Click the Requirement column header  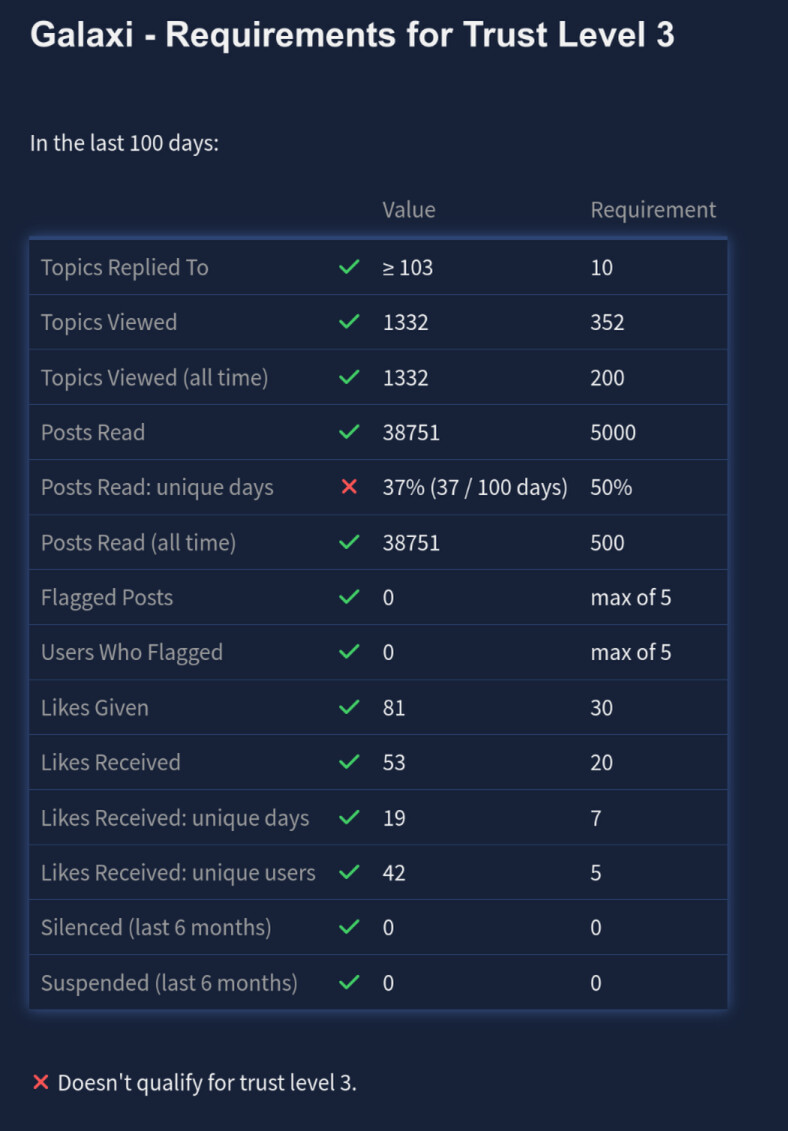(653, 210)
